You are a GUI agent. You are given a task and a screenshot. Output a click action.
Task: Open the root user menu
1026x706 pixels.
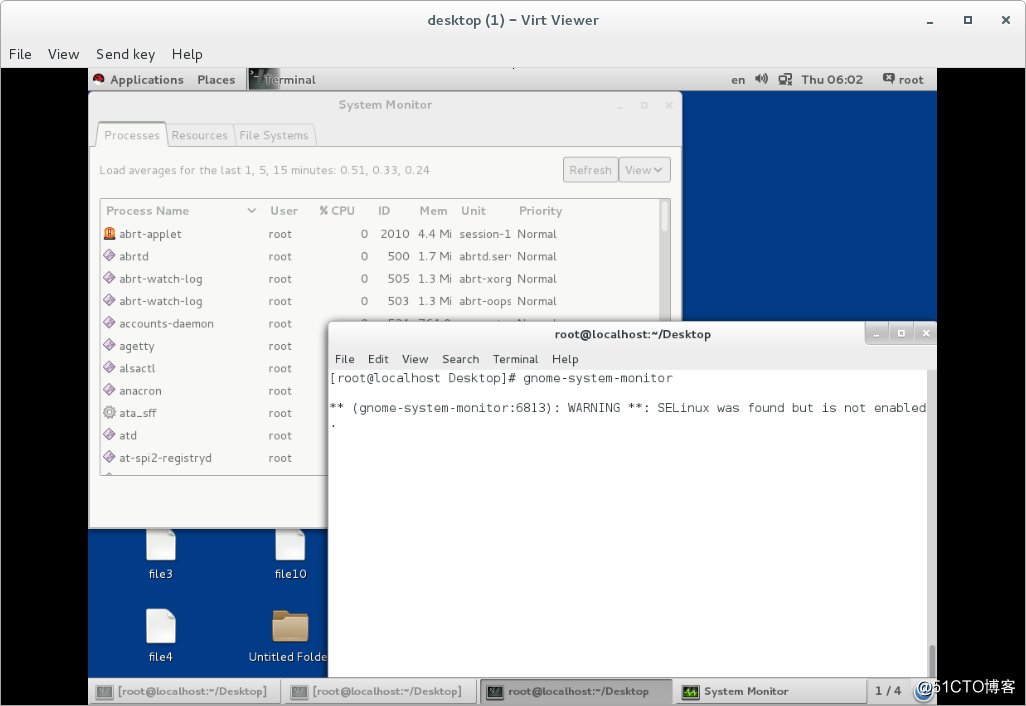(903, 80)
